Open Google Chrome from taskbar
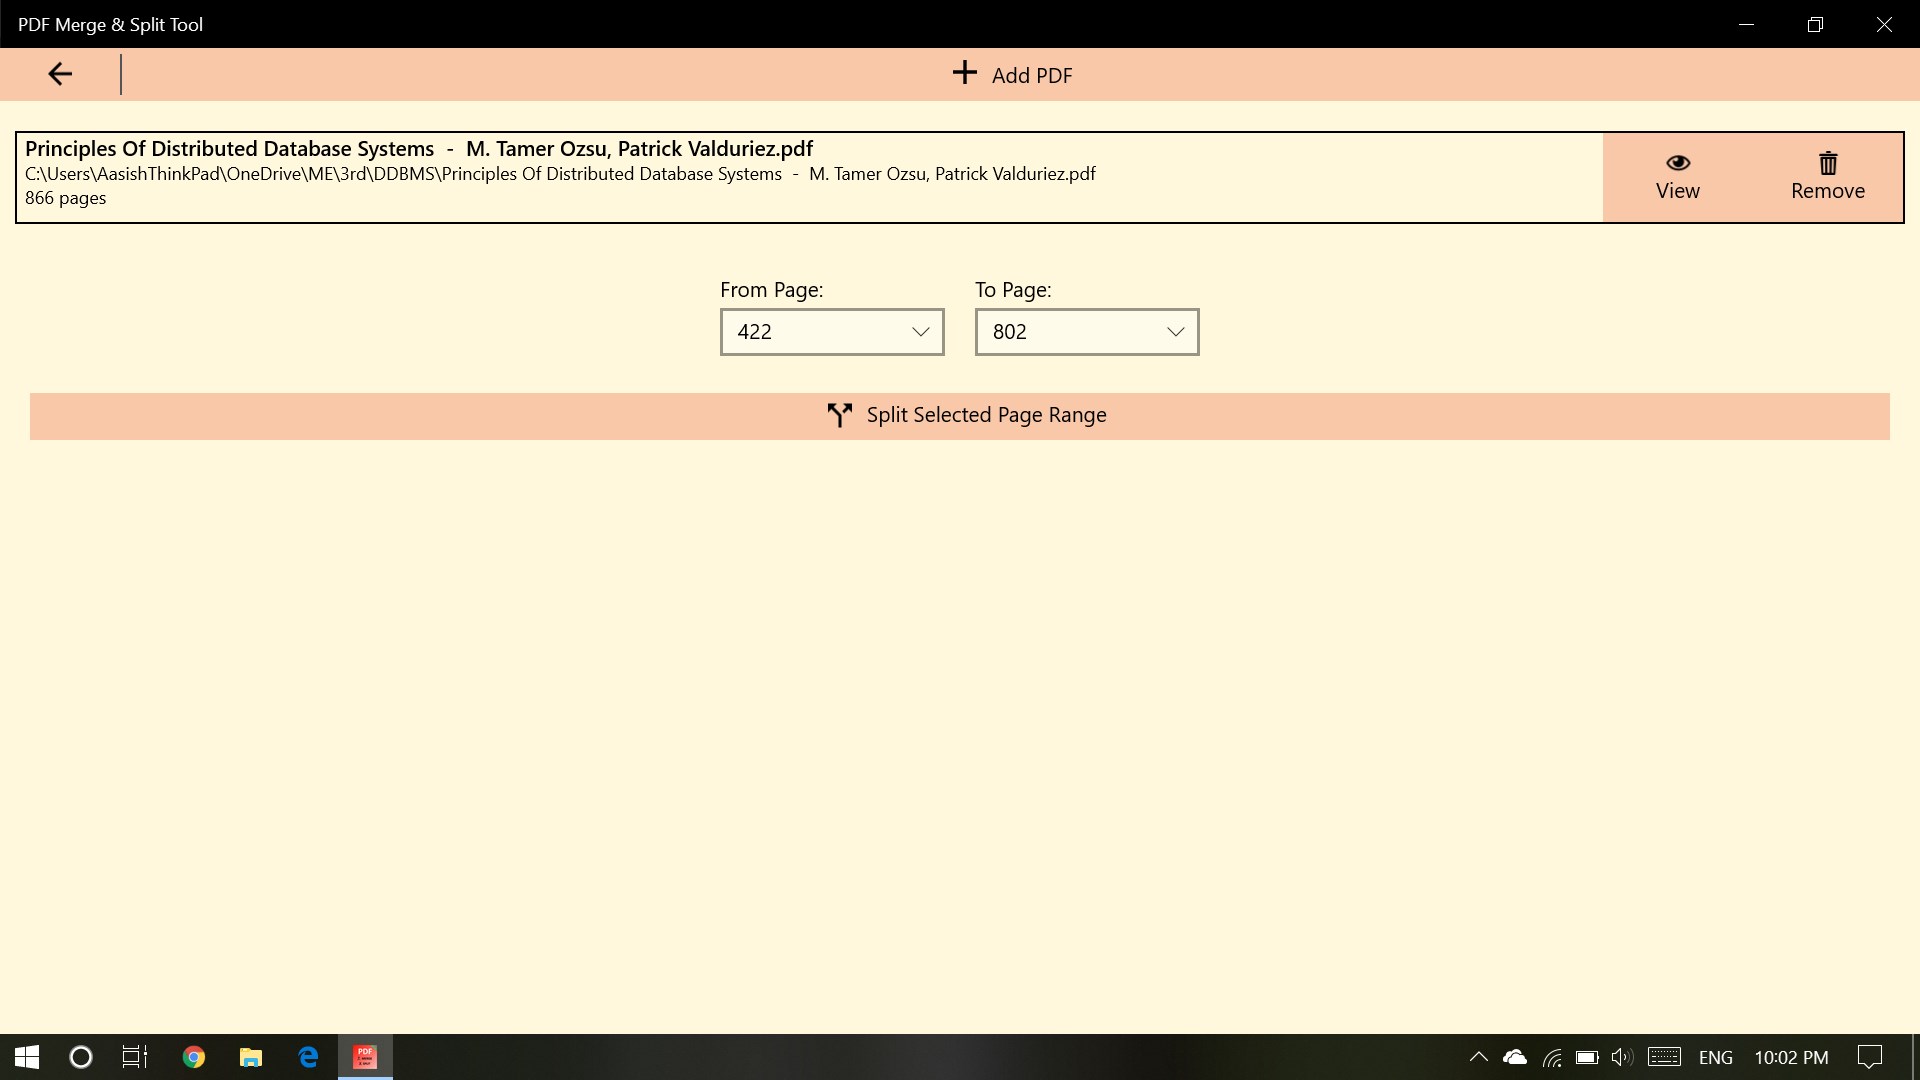 pos(194,1057)
